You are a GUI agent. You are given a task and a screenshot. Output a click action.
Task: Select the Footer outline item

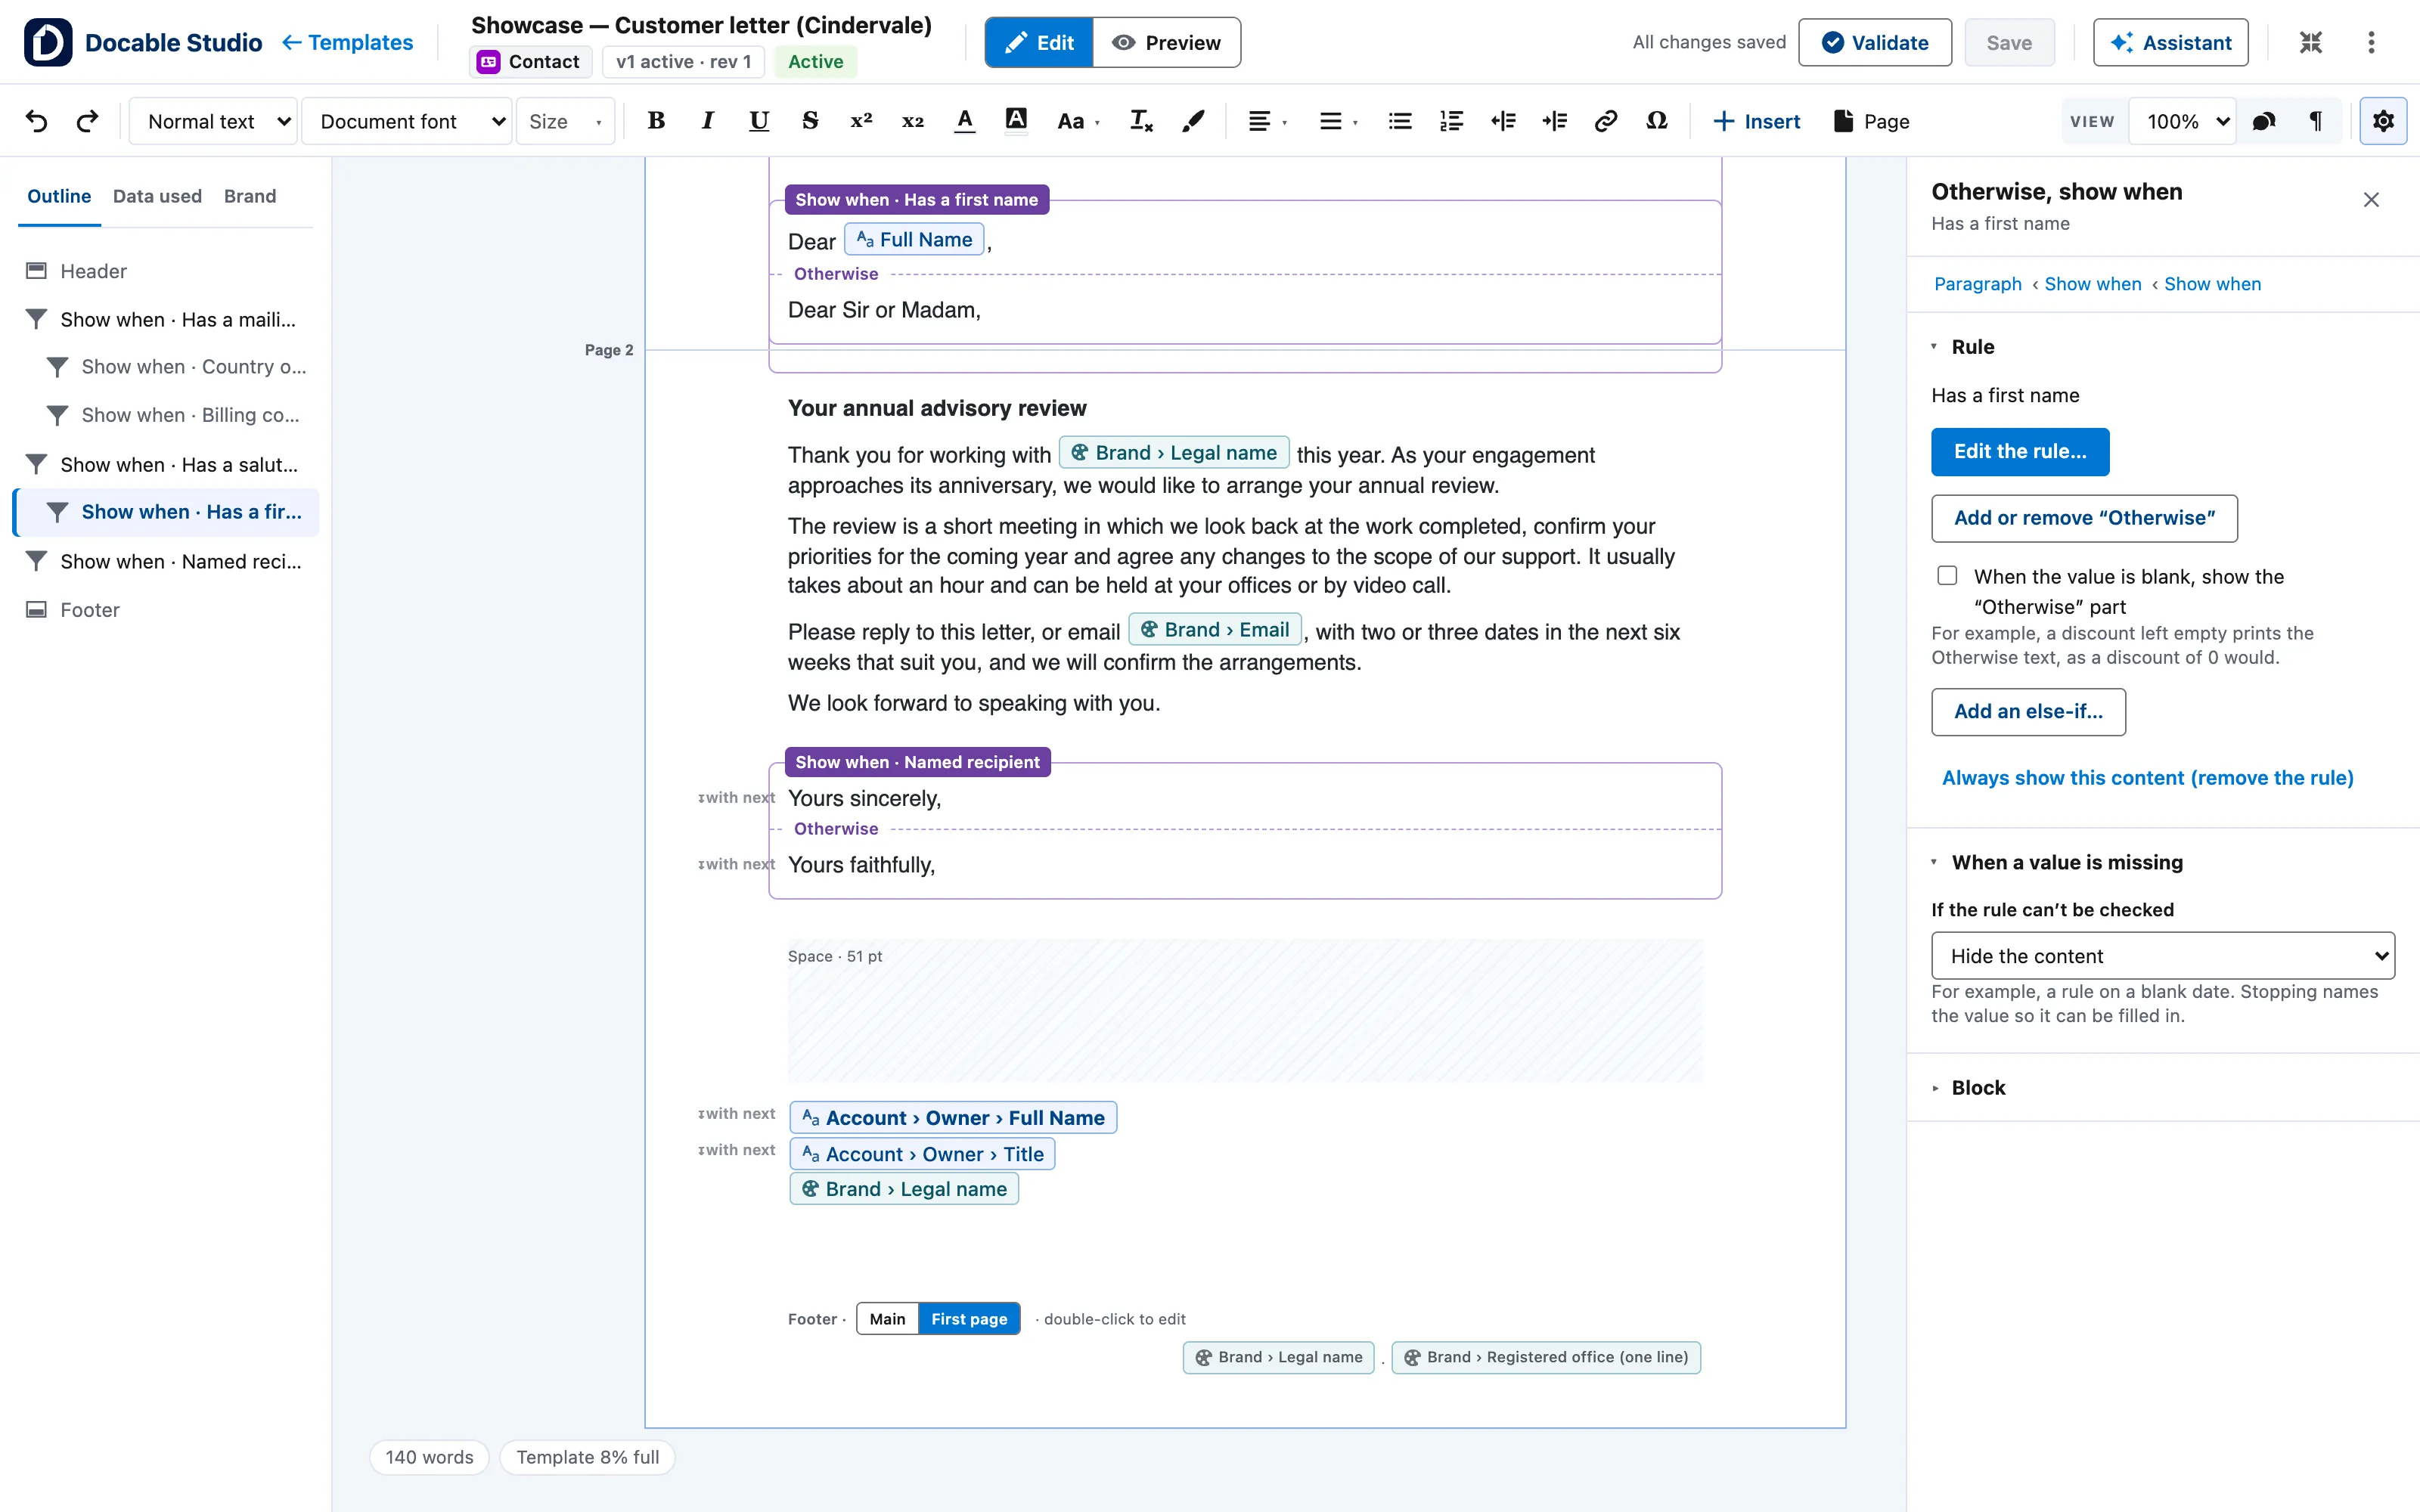165,609
